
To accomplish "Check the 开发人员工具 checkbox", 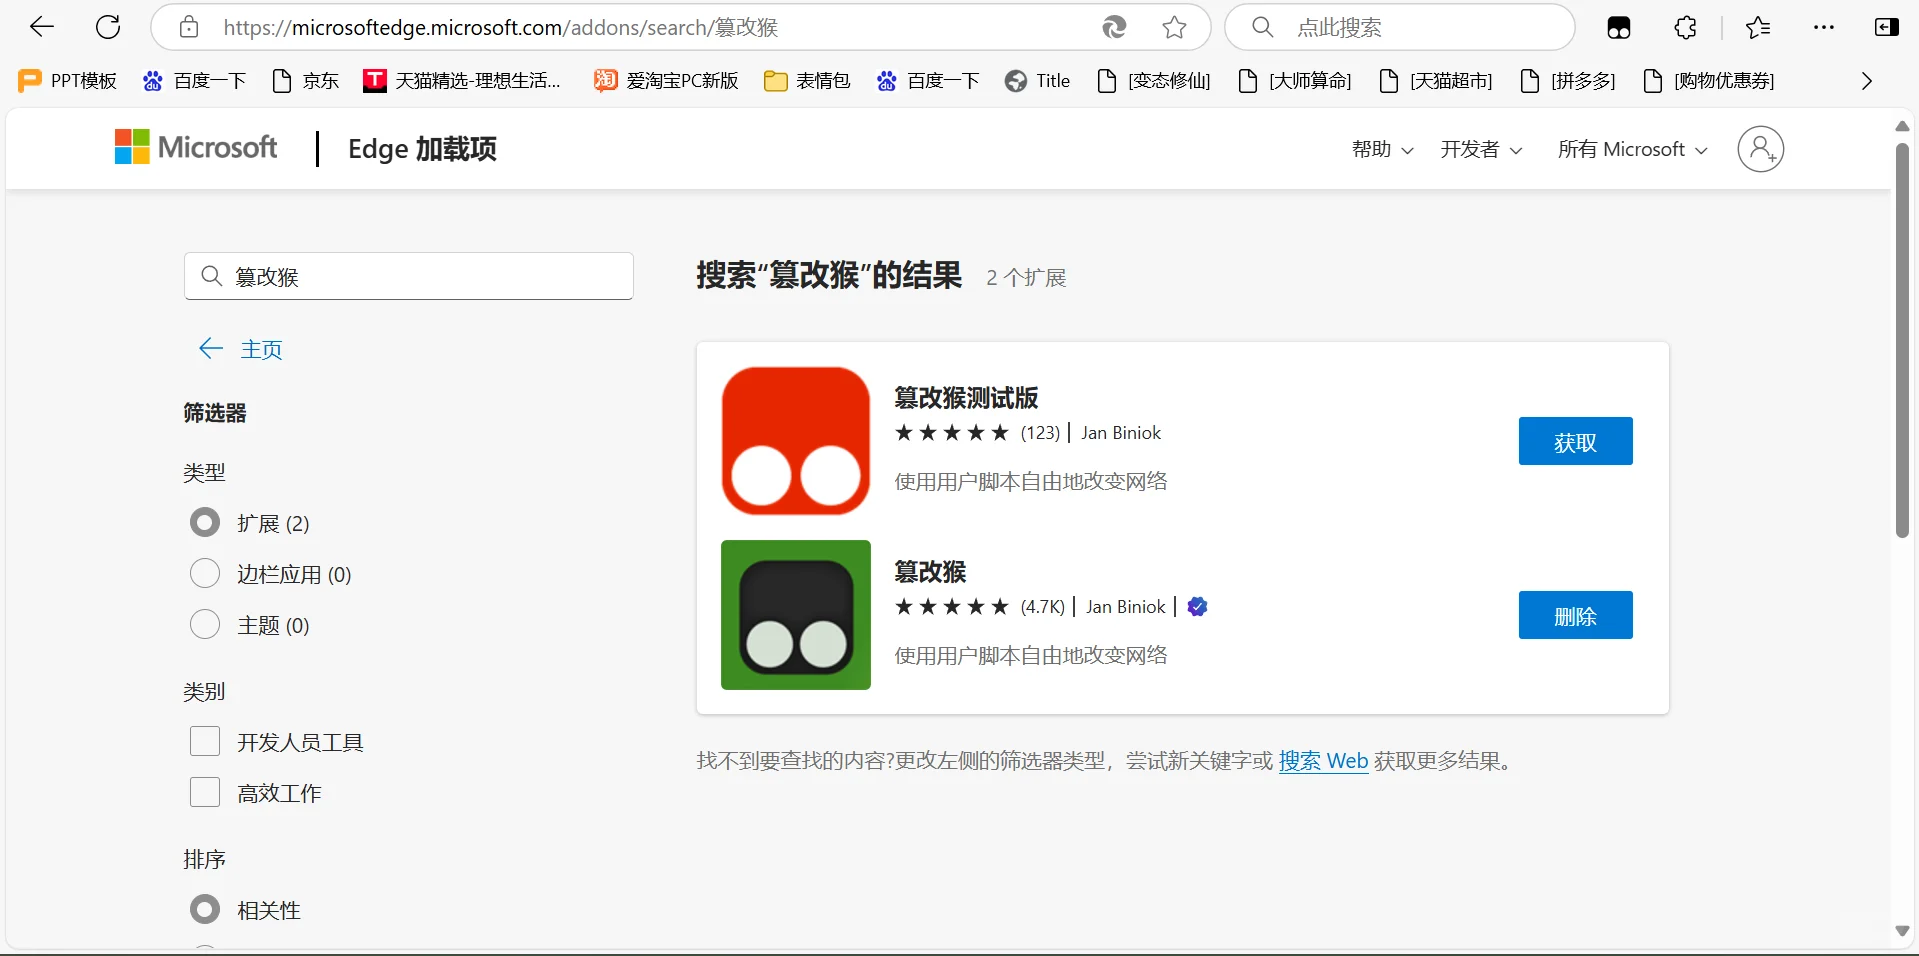I will coord(204,741).
